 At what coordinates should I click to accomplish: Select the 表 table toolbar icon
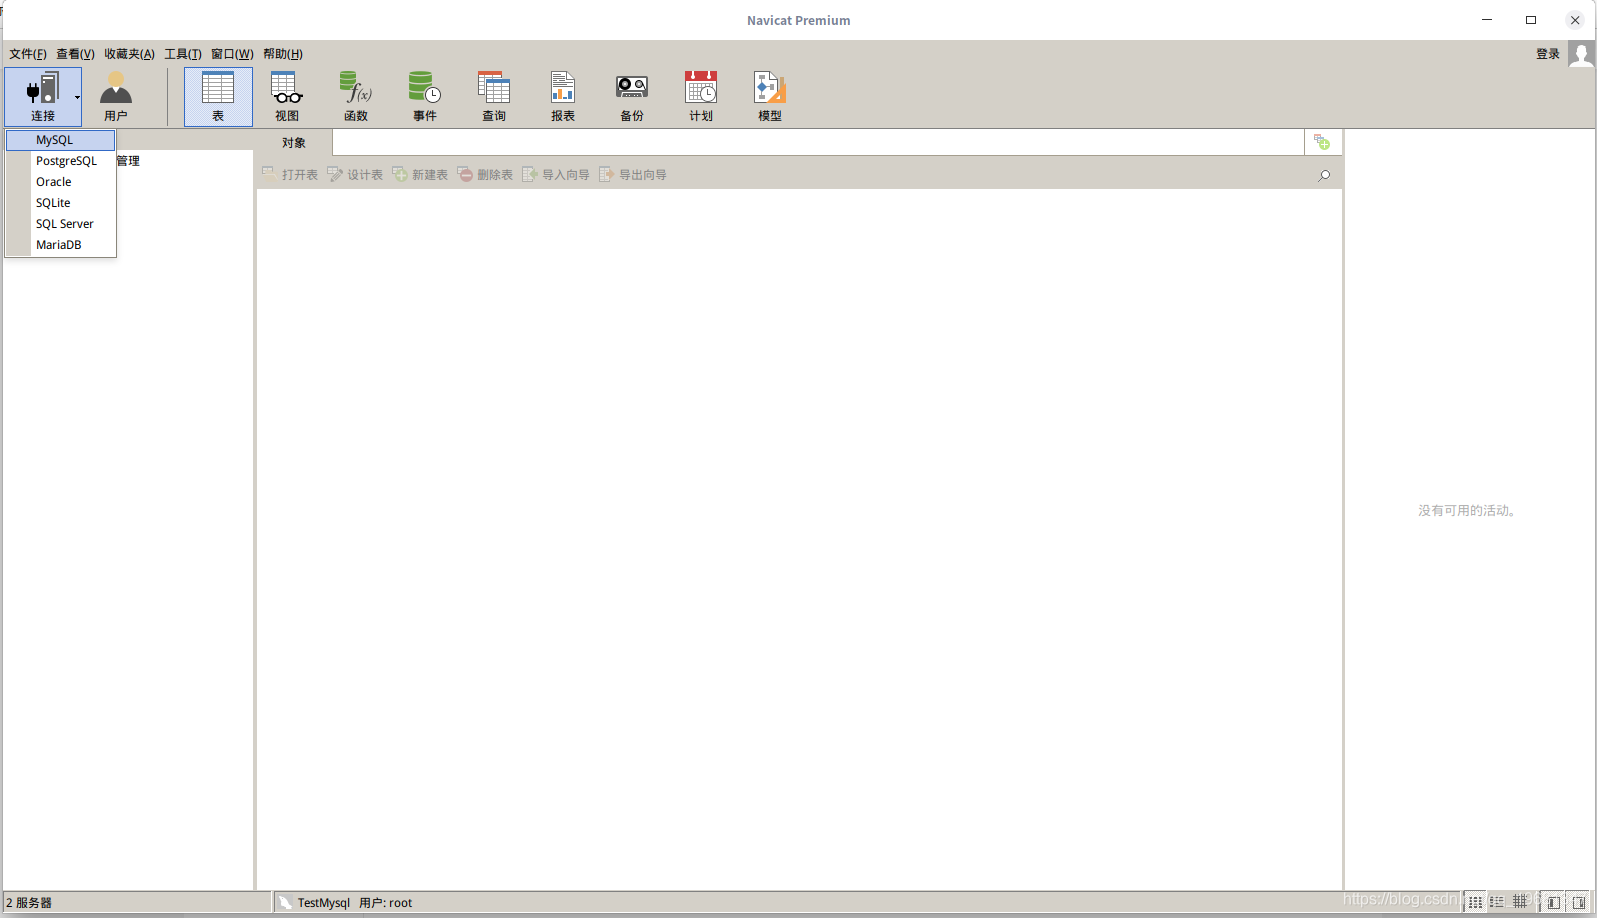(218, 96)
